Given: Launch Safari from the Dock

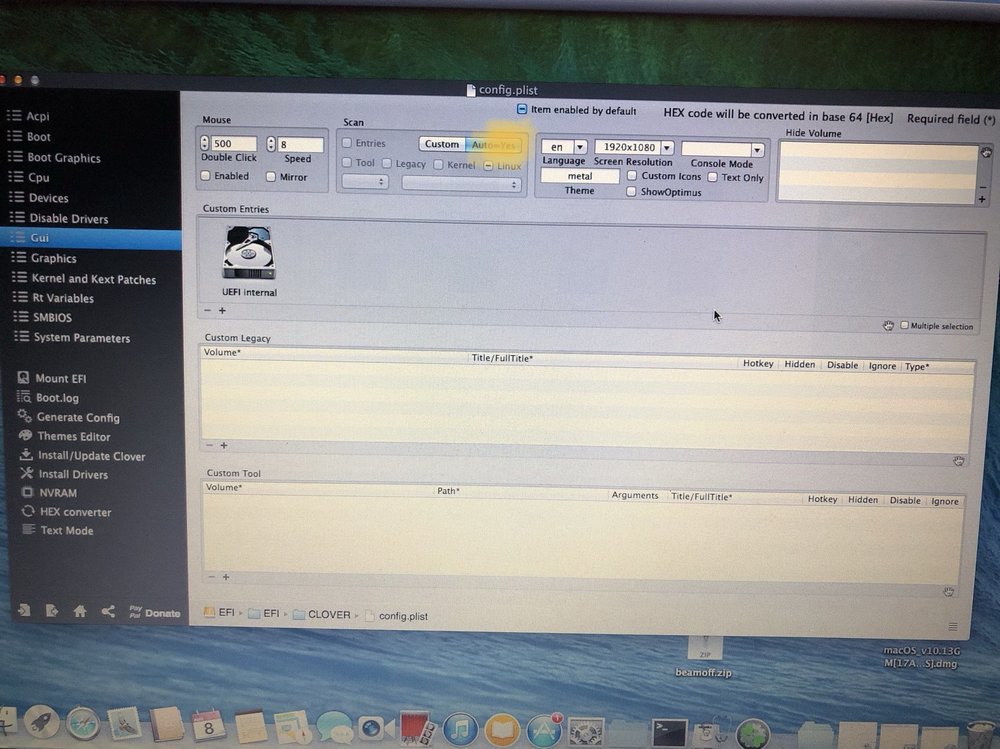Looking at the screenshot, I should (x=83, y=723).
